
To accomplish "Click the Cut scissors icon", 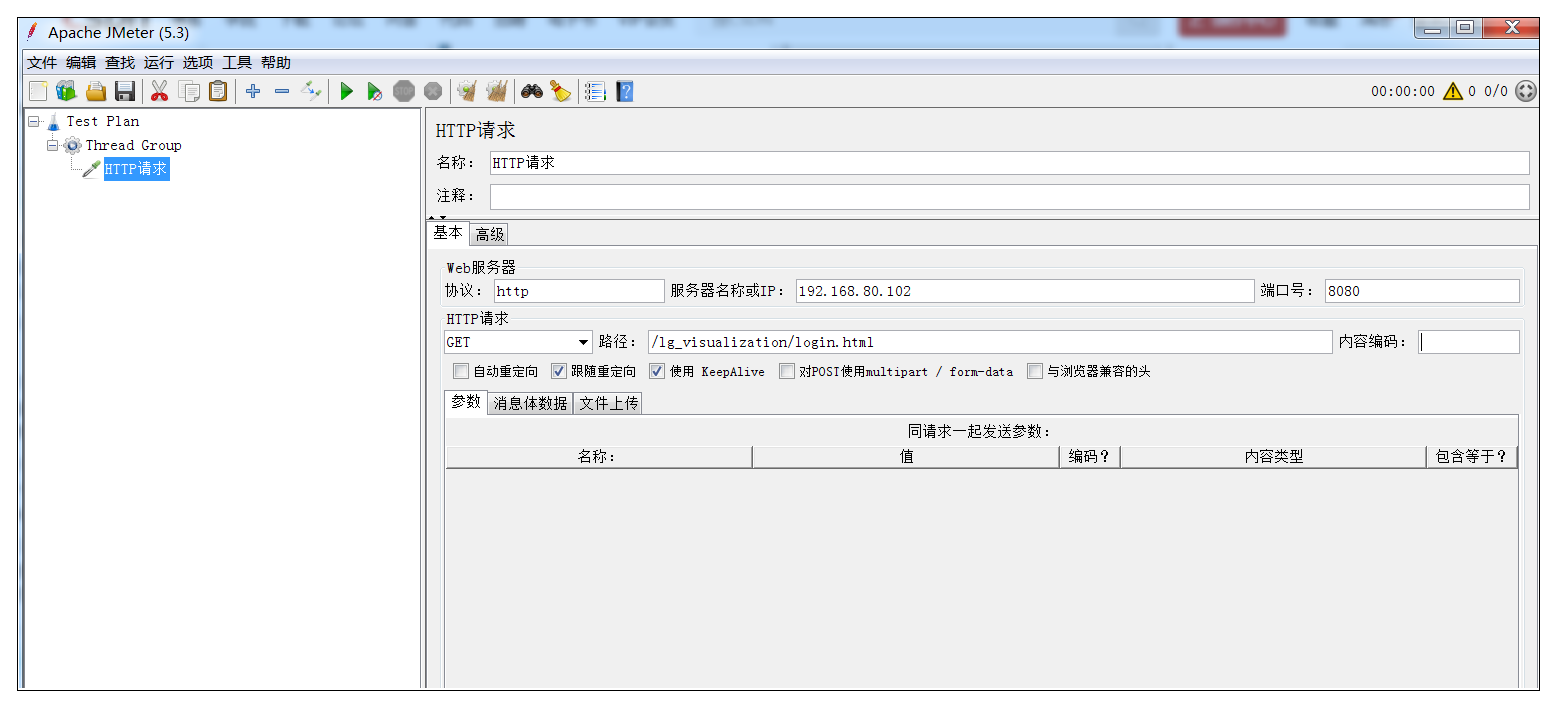I will (x=159, y=92).
